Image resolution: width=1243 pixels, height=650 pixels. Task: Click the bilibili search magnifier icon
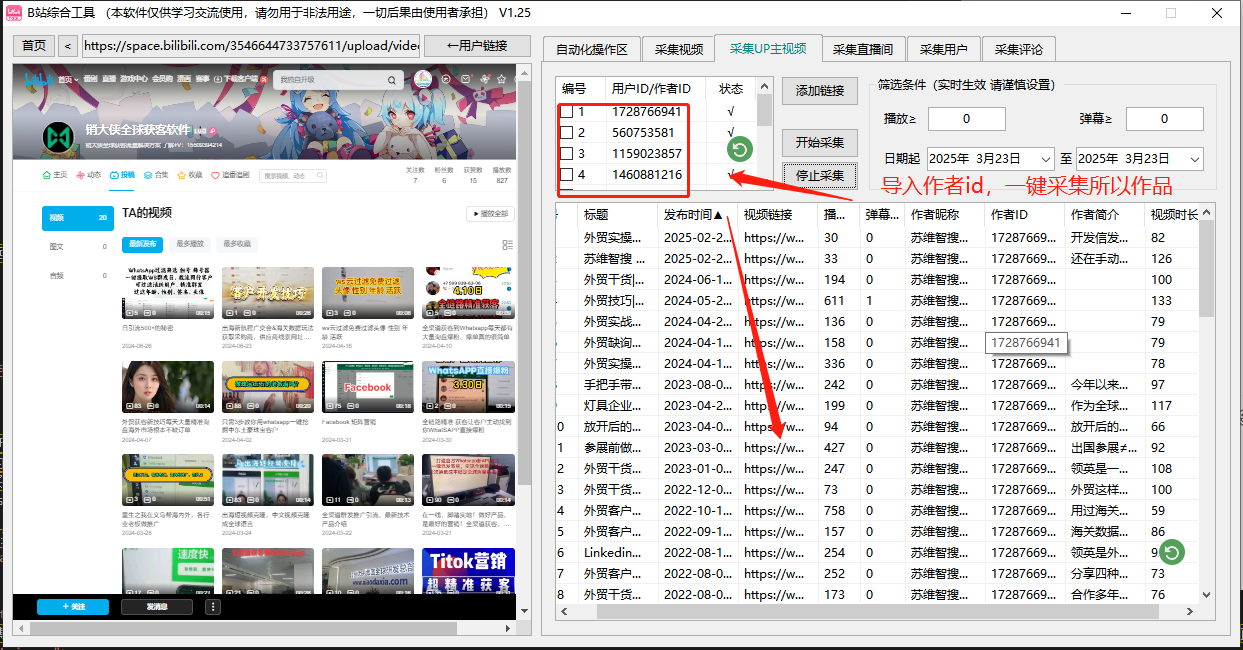point(391,79)
